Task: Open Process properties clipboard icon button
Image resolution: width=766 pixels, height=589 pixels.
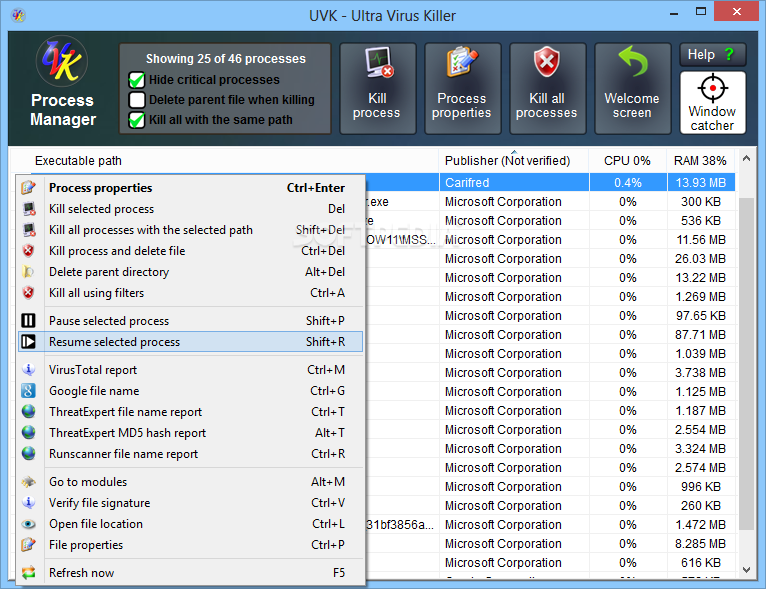Action: (462, 62)
